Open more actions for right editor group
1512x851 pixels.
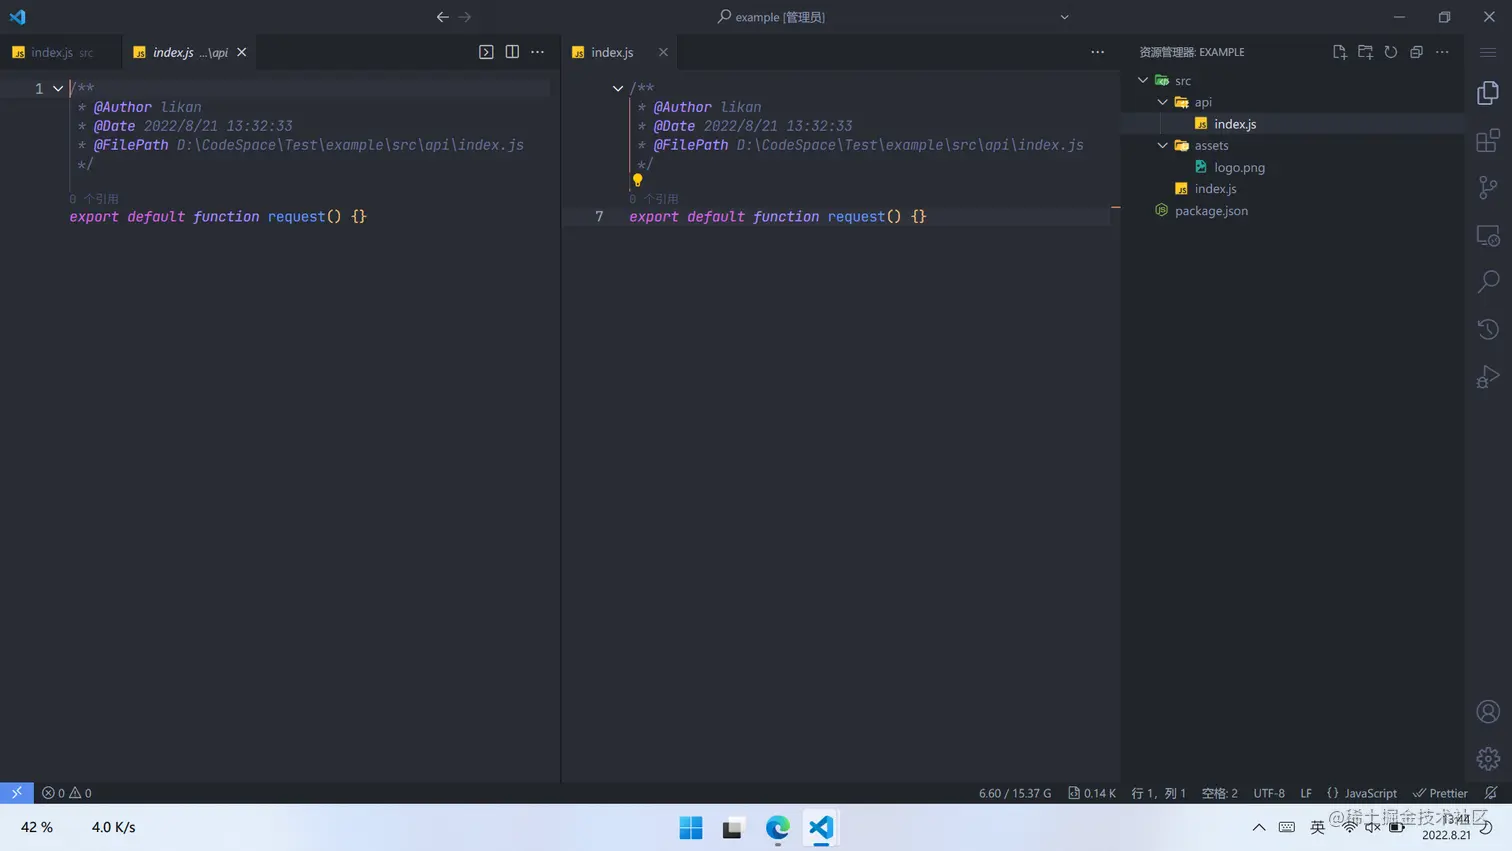(1098, 52)
